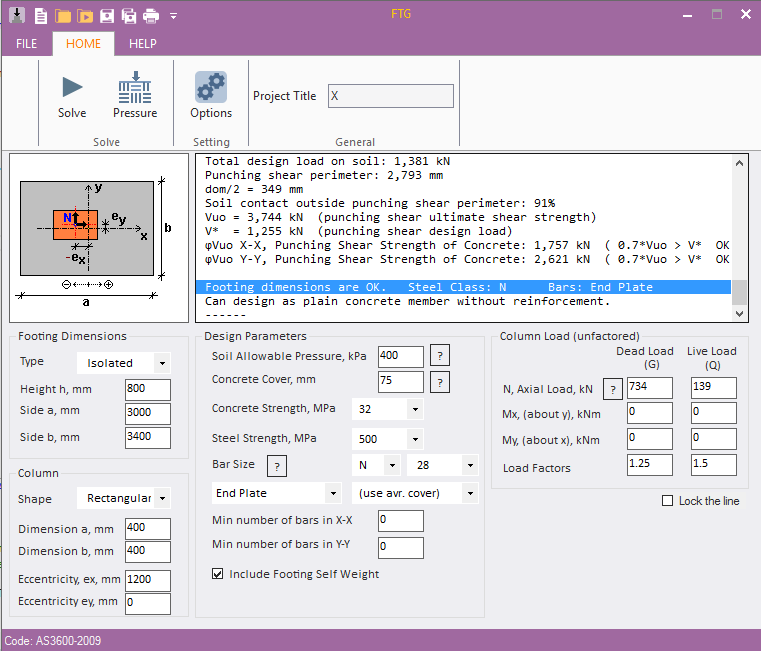Image resolution: width=761 pixels, height=651 pixels.
Task: Click help button beside Soil Allowable Pressure
Action: tap(439, 356)
